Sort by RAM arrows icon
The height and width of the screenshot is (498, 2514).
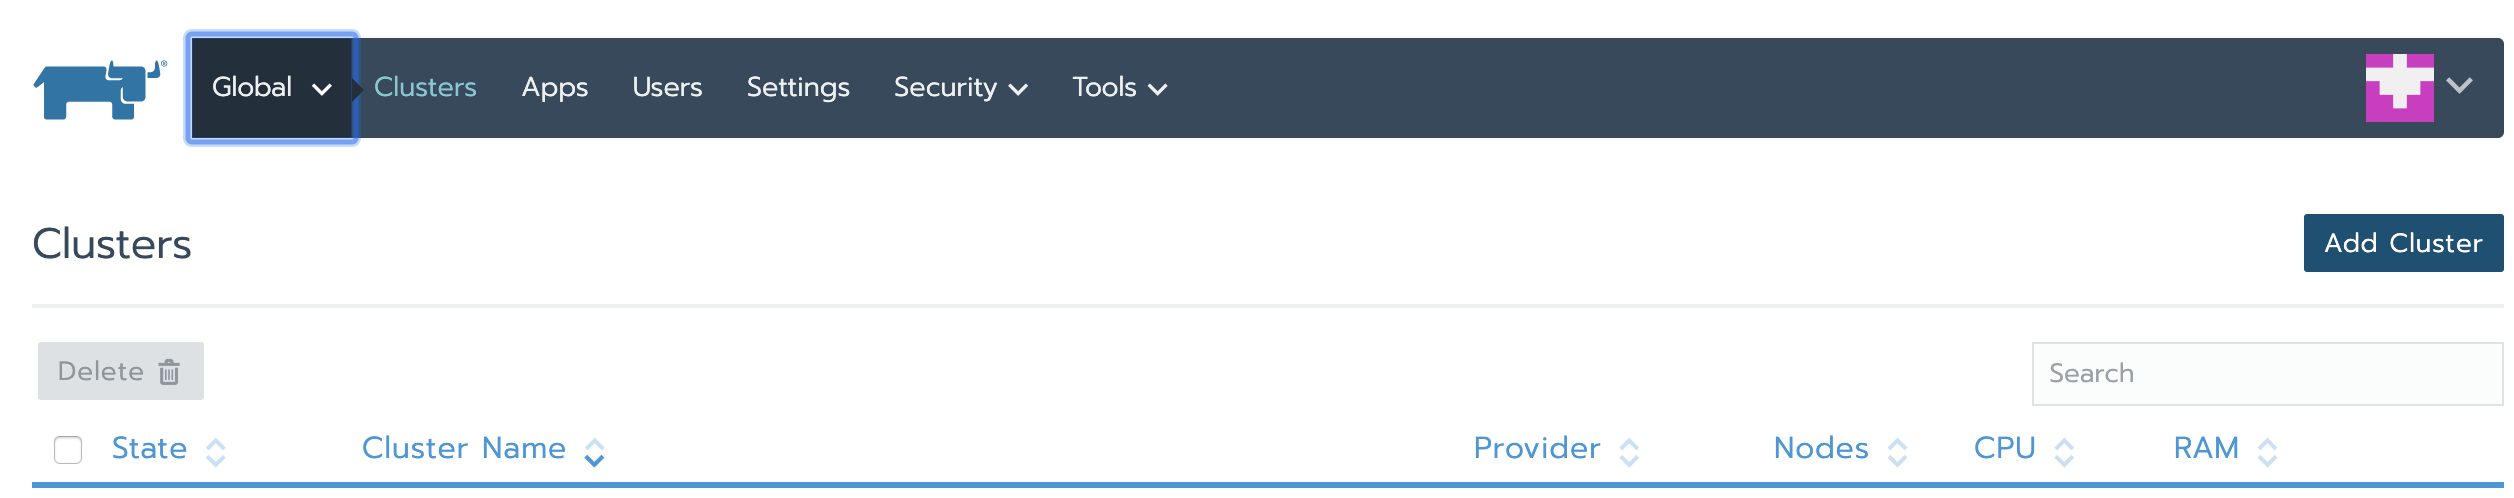click(2268, 453)
